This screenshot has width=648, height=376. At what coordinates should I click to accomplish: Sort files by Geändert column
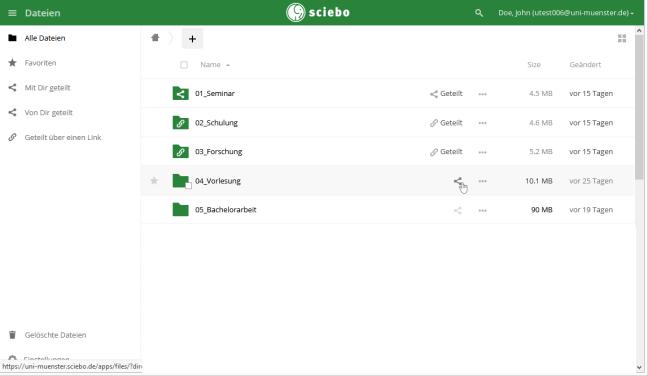[585, 64]
